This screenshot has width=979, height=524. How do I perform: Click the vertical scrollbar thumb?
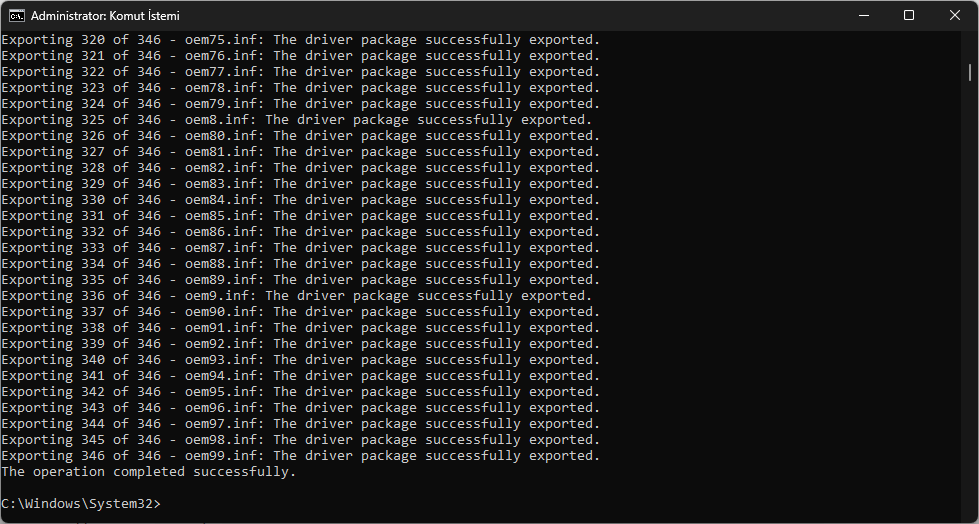pyautogui.click(x=970, y=71)
